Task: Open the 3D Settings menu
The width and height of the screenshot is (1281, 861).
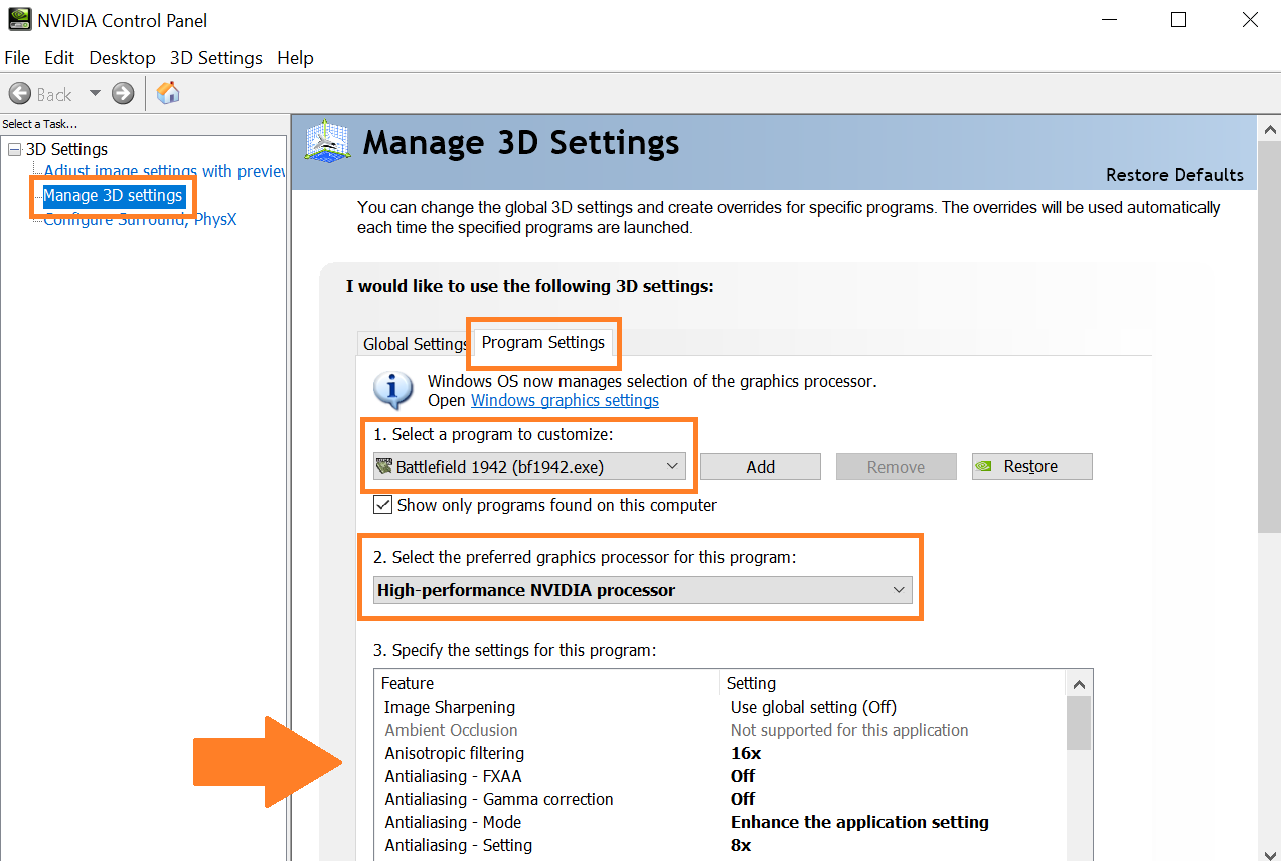Action: 216,58
